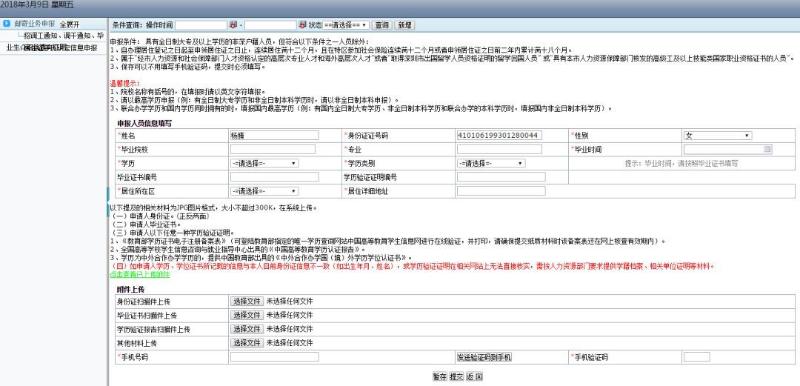Image resolution: width=800 pixels, height=386 pixels.
Task: Expand the 学历 请选择 dropdown
Action: tap(264, 163)
